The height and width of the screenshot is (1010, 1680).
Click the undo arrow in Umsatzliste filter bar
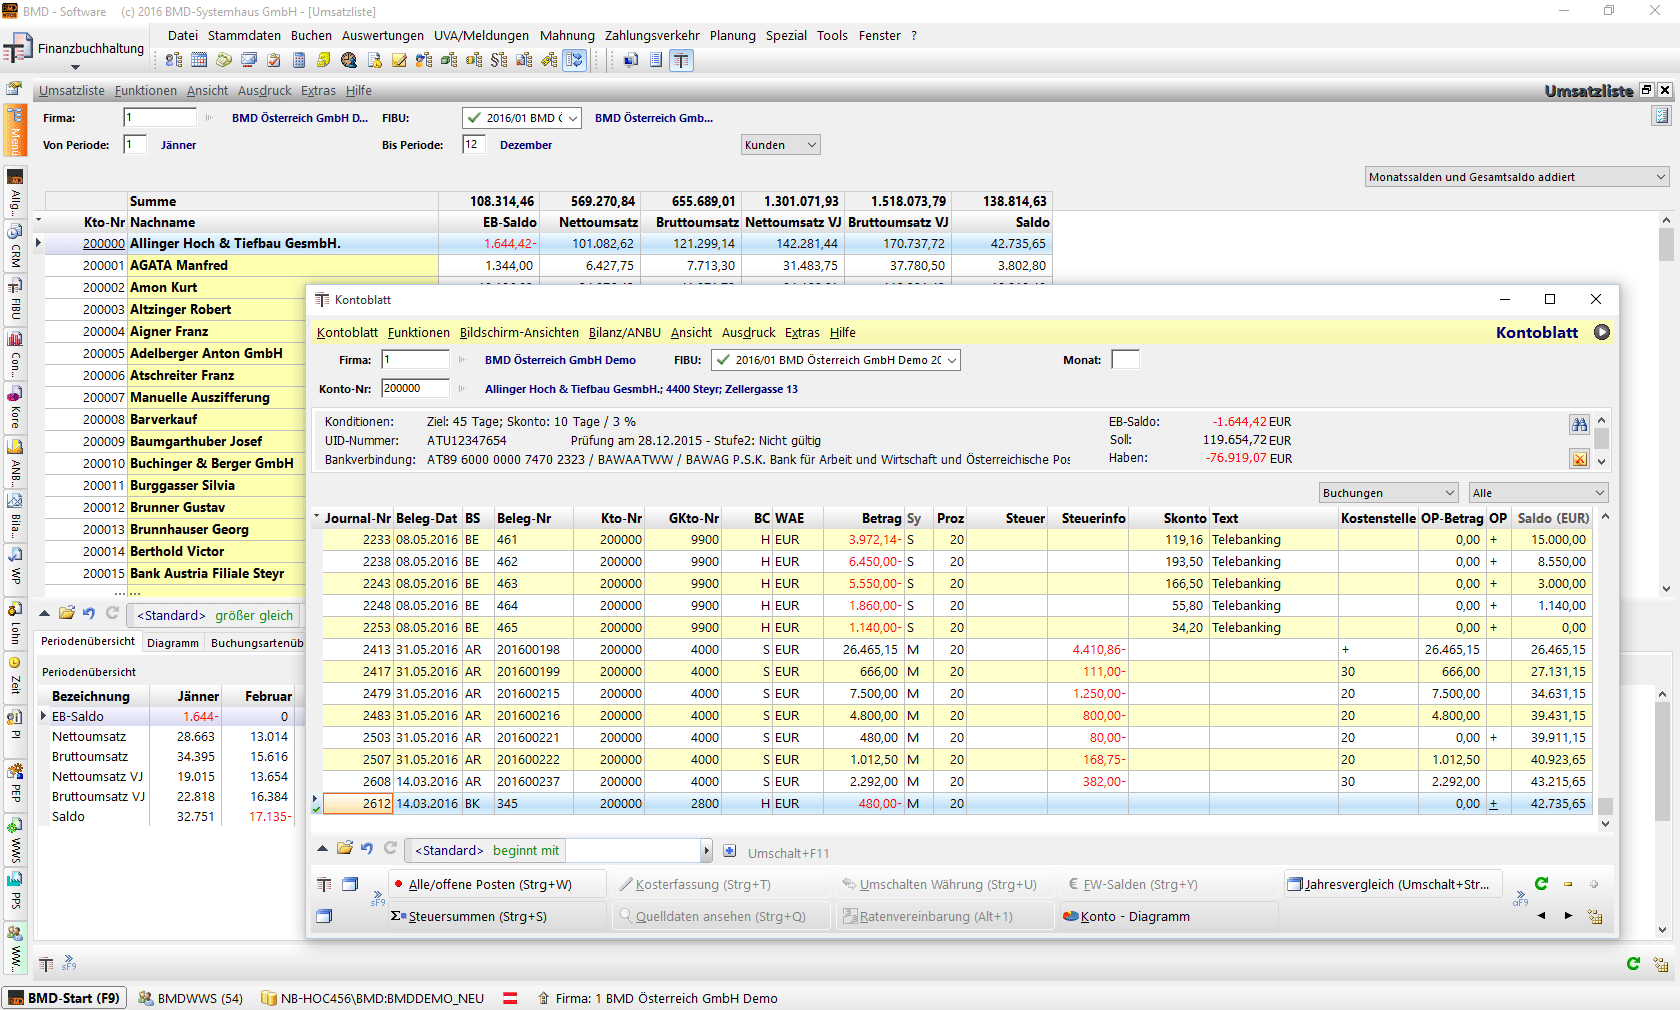tap(89, 614)
